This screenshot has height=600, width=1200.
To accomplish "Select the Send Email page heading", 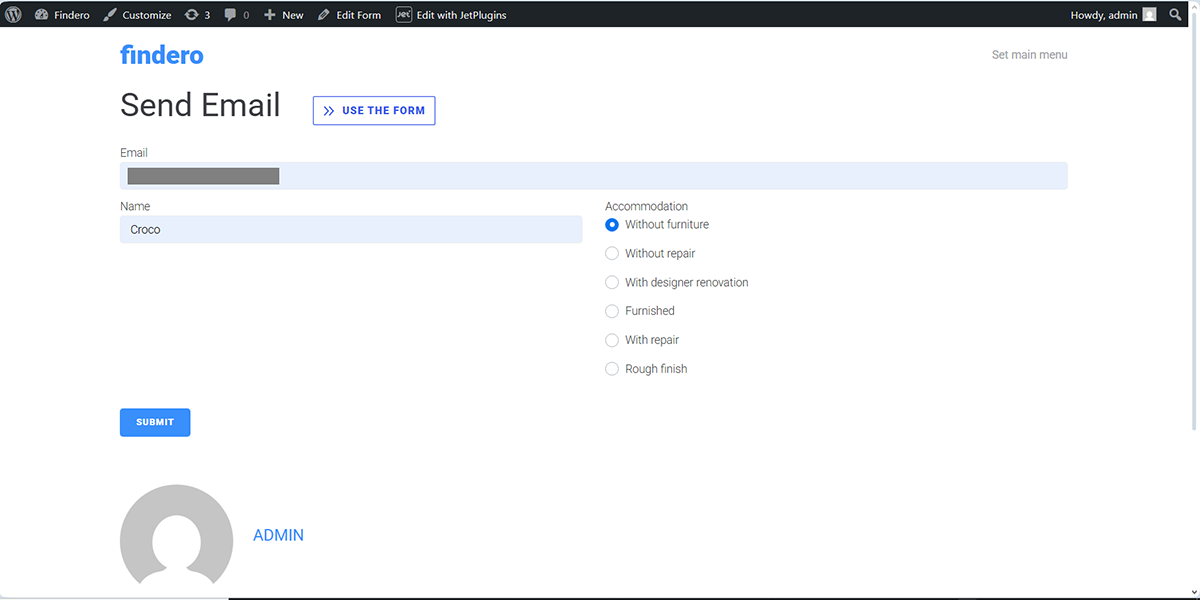I will point(200,105).
